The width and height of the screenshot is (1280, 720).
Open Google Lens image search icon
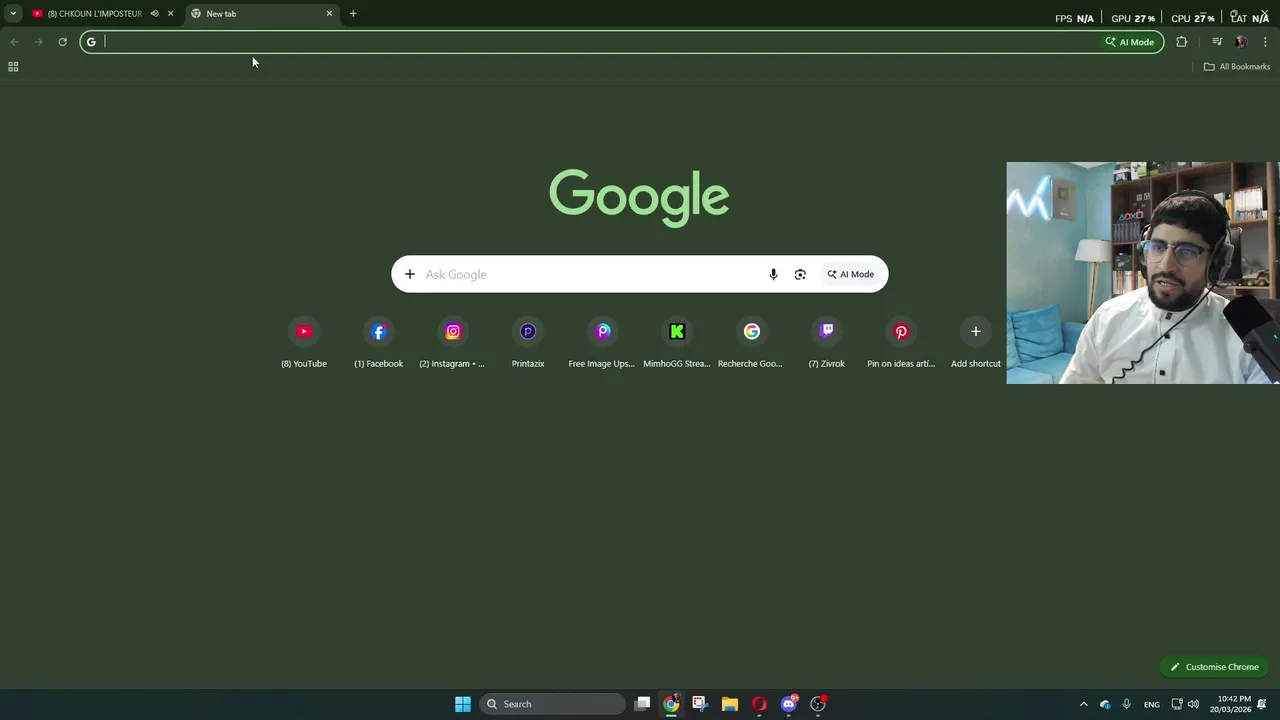point(800,274)
